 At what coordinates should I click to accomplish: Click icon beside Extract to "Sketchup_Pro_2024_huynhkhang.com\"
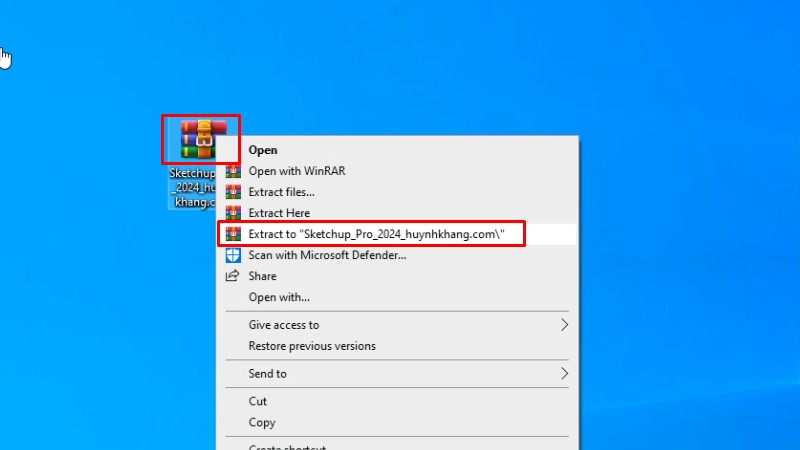point(233,234)
